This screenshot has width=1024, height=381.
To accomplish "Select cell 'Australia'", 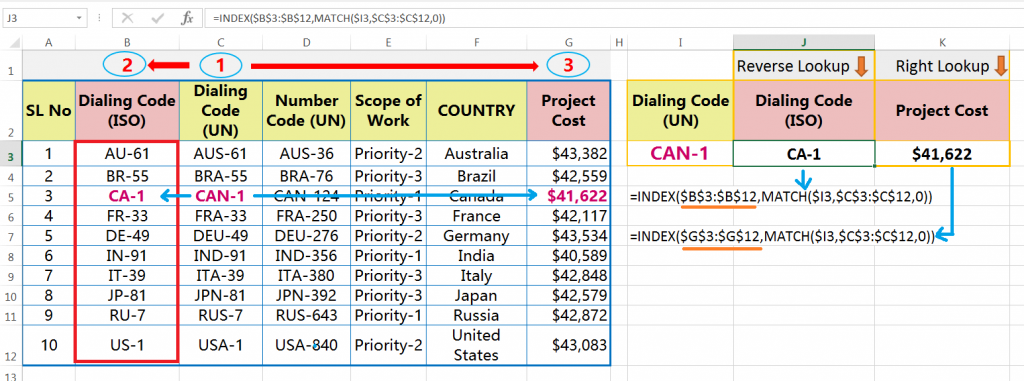I will click(477, 154).
